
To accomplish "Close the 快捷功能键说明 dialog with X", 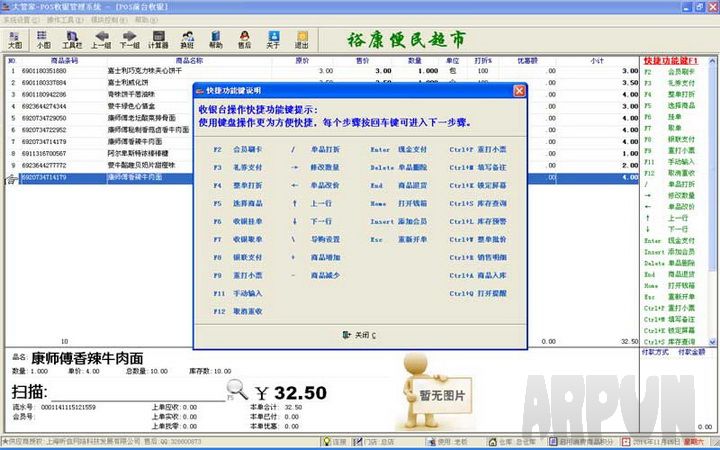I will click(x=519, y=91).
